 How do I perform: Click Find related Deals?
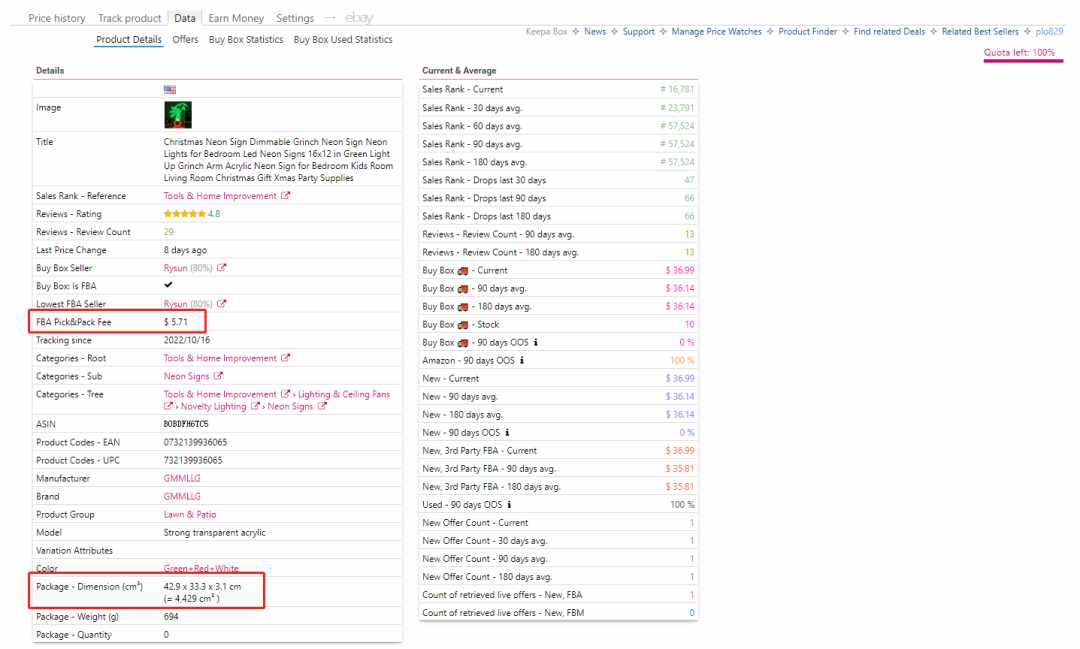coord(889,32)
